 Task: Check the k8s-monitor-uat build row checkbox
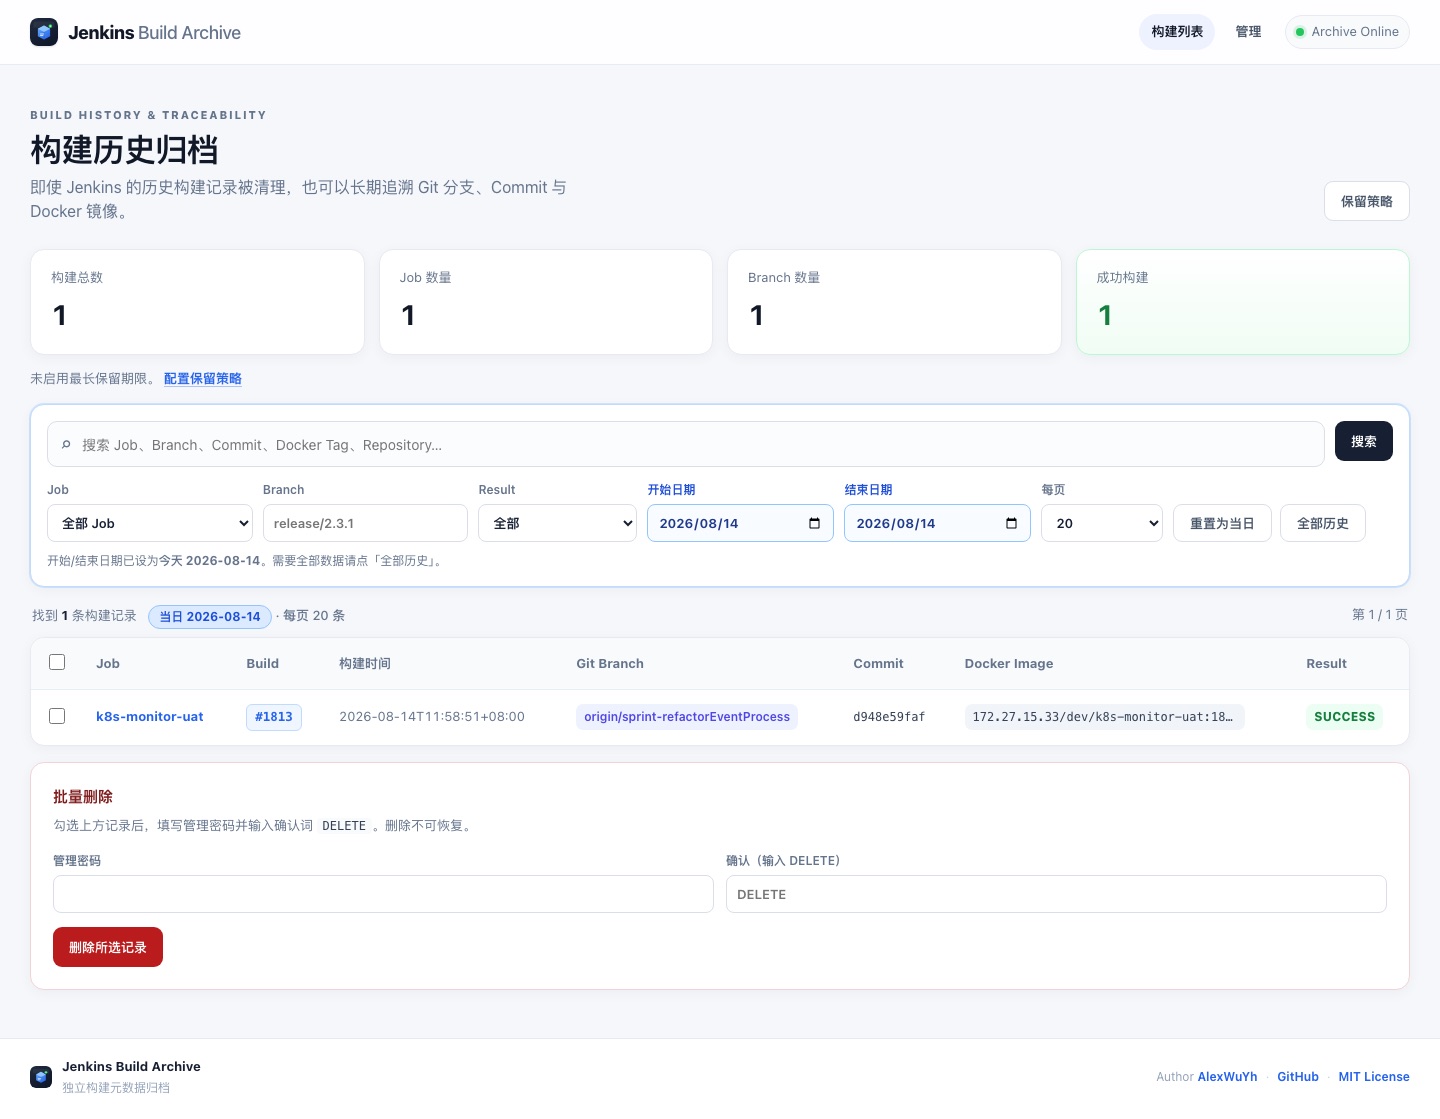57,716
